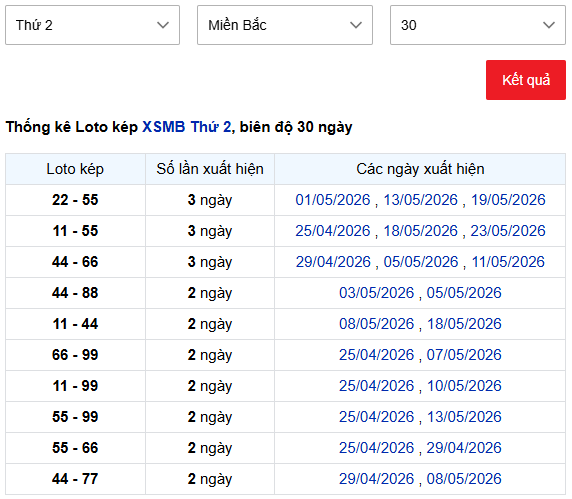Open date 25/04/2026 in the 55 - 99 row
The height and width of the screenshot is (499, 572).
click(x=376, y=417)
